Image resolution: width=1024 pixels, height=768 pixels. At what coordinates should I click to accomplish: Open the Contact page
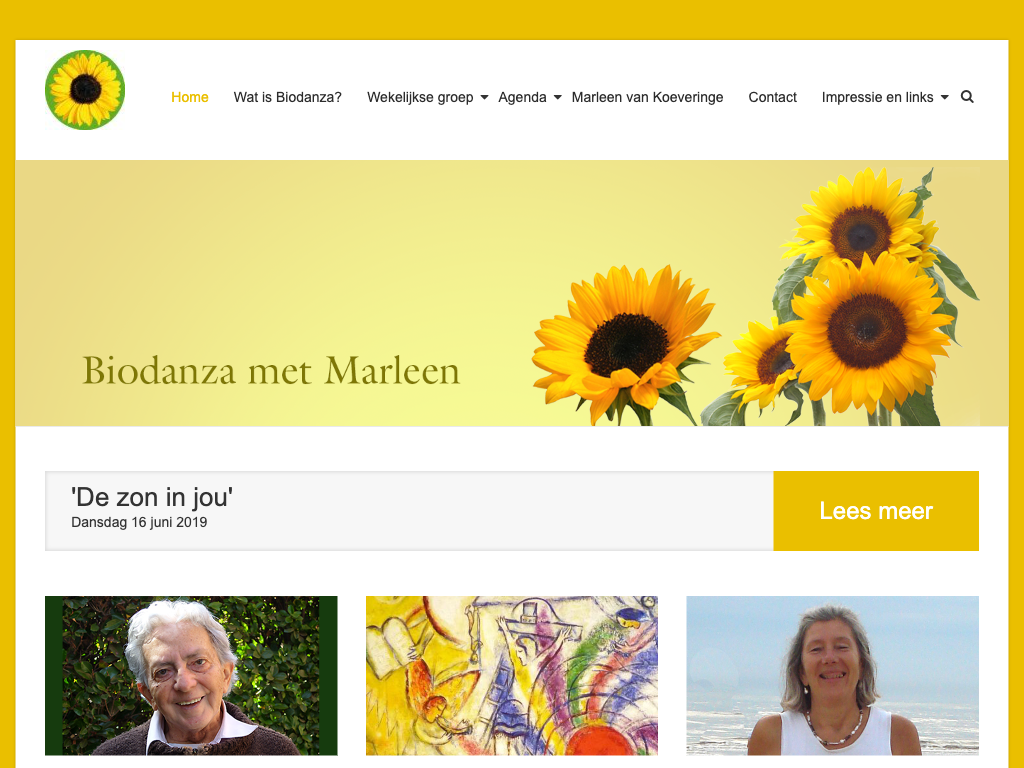[773, 97]
